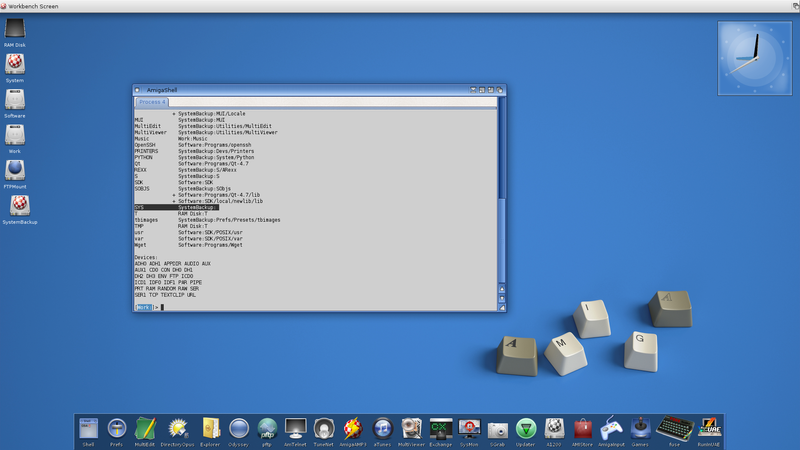The height and width of the screenshot is (450, 800).
Task: Launch RunInUAE from the dock
Action: (709, 428)
